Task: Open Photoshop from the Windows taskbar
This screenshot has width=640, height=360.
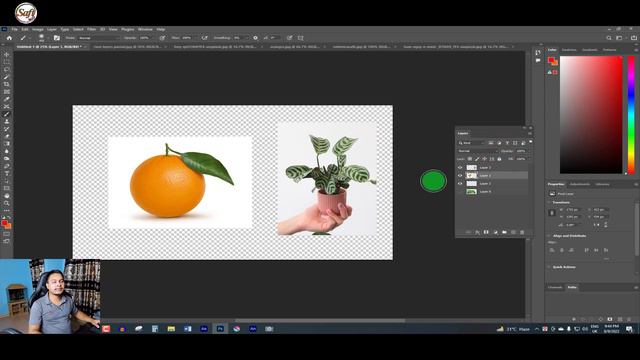Action: tap(220, 329)
